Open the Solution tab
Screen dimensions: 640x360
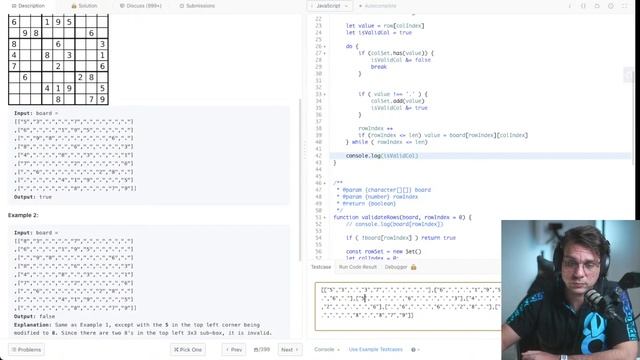click(x=84, y=6)
